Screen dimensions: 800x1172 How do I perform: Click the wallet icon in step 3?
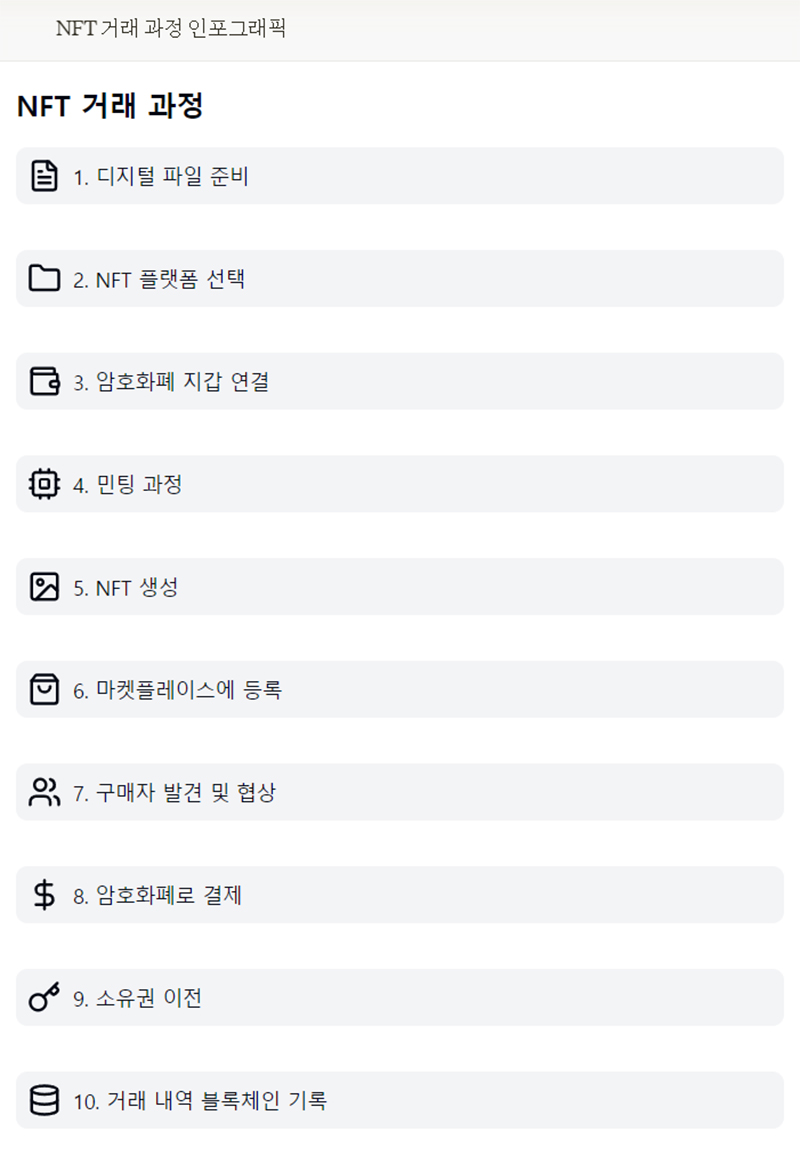click(44, 381)
